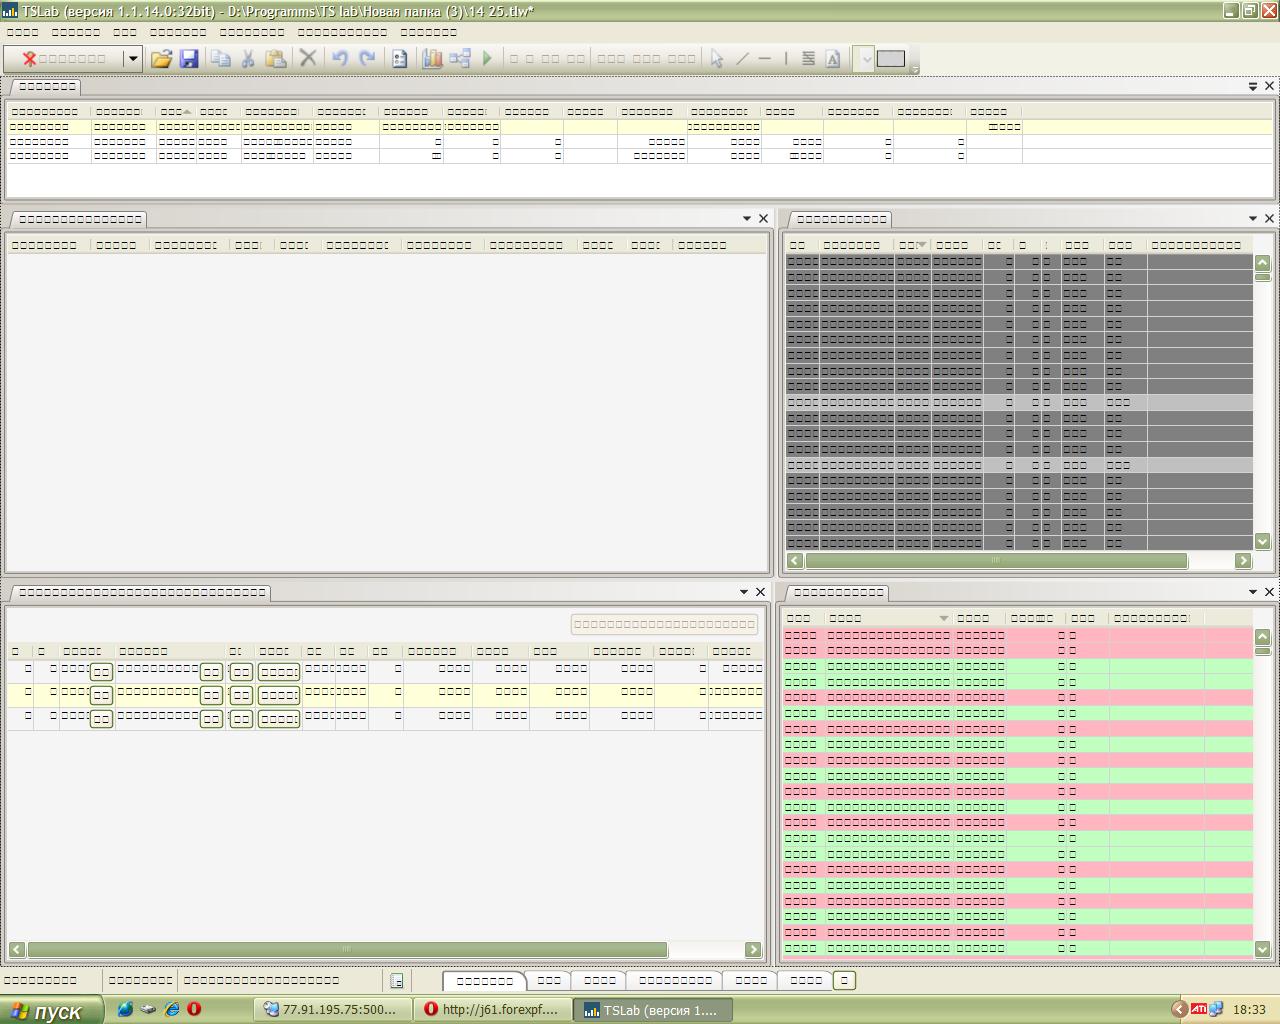Image resolution: width=1280 pixels, height=1024 pixels.
Task: Click the gray color swatch in toolbar
Action: [x=891, y=59]
